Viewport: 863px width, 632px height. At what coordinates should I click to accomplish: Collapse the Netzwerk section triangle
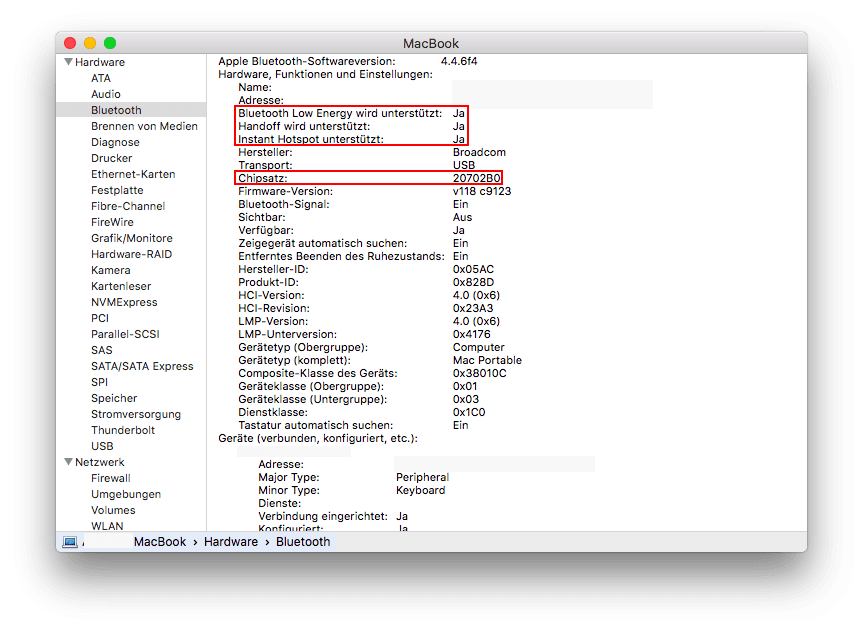(69, 462)
